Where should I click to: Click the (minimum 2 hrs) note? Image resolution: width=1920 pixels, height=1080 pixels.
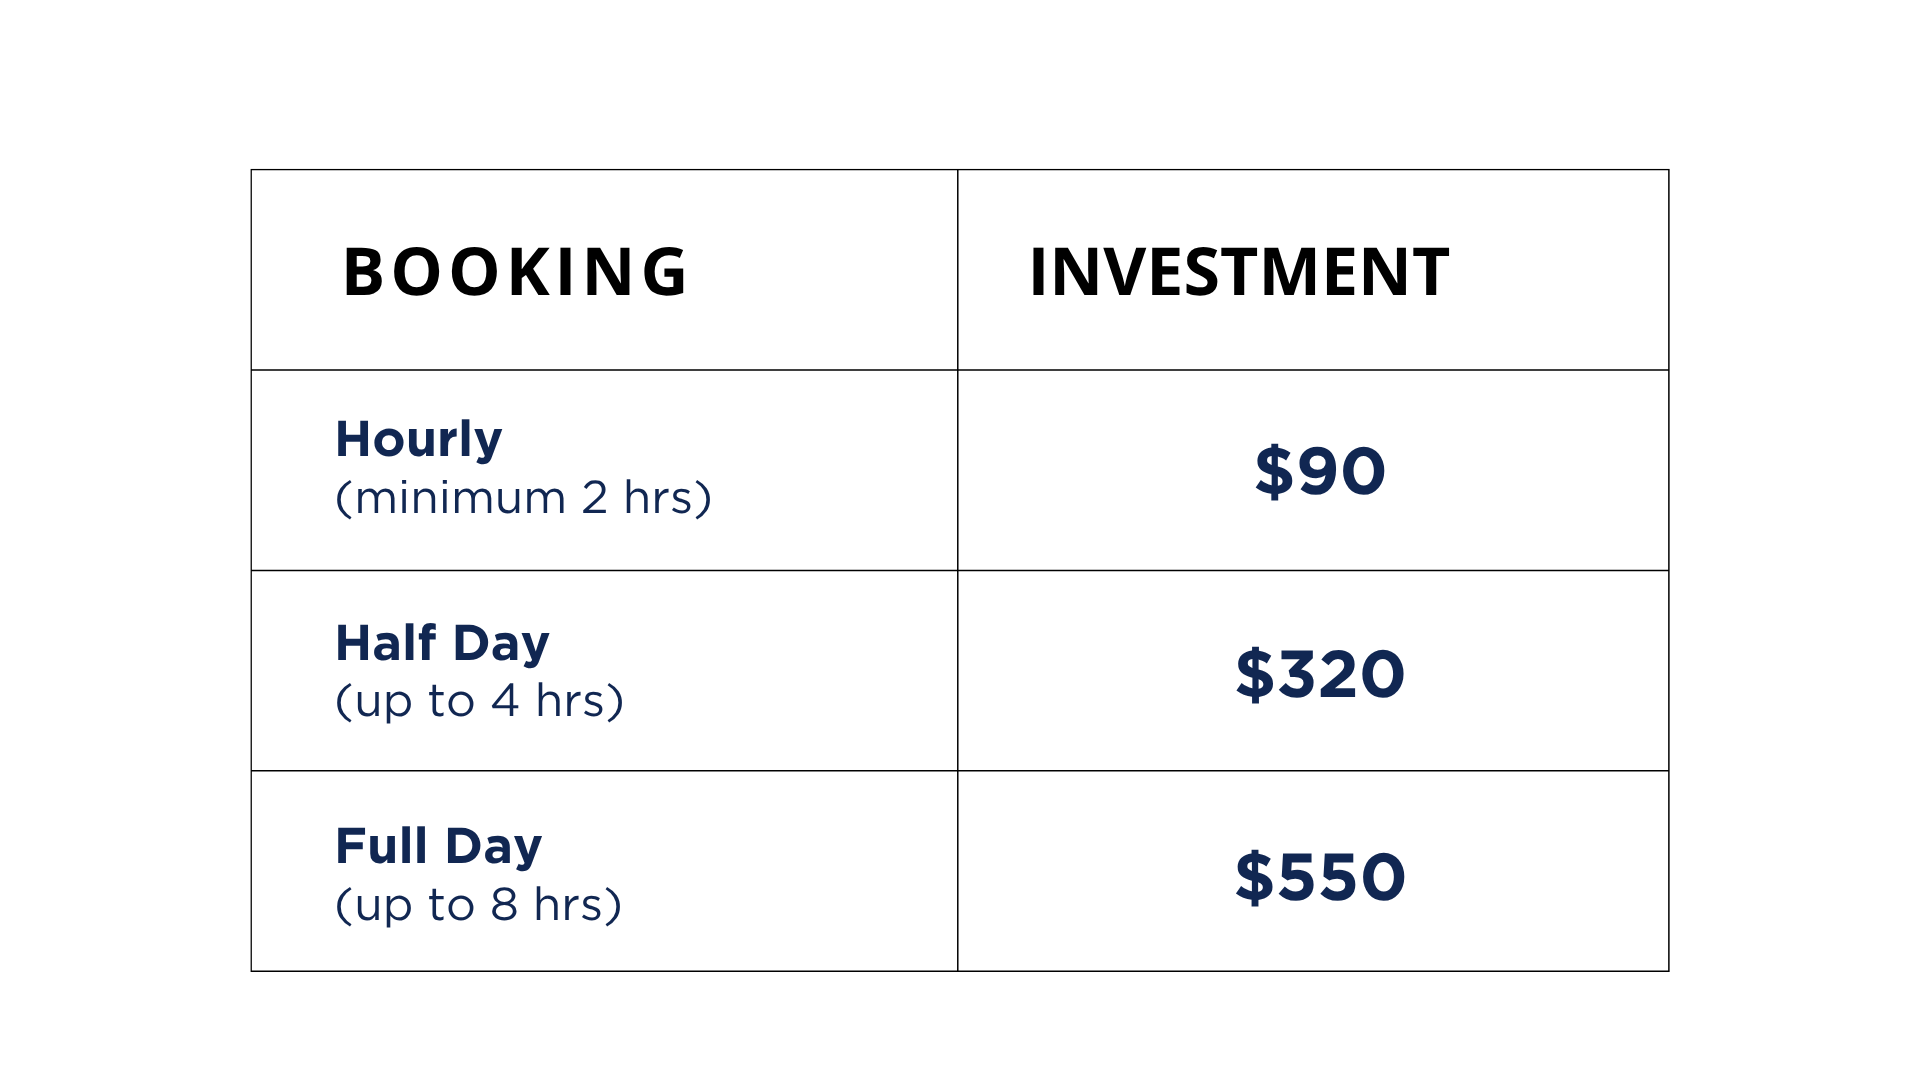523,498
